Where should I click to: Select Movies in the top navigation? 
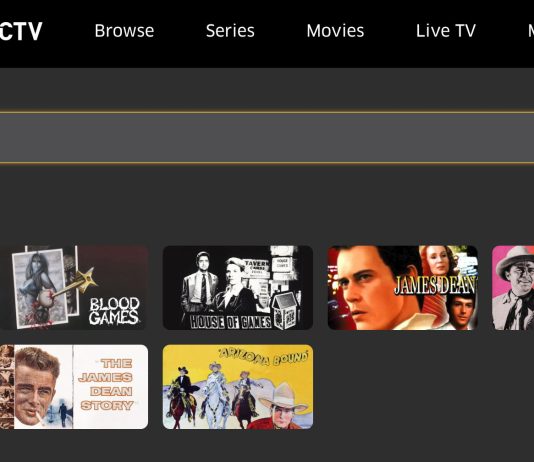coord(335,31)
